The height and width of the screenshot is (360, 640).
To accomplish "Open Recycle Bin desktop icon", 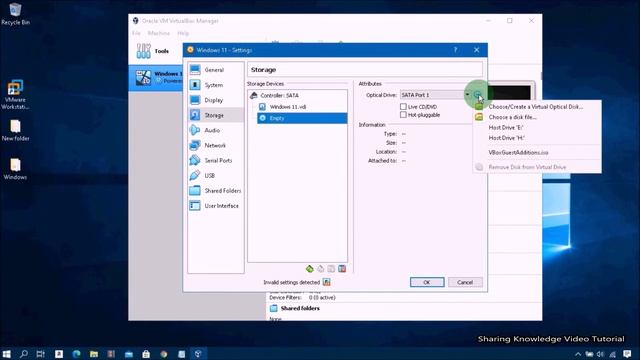I will [15, 14].
